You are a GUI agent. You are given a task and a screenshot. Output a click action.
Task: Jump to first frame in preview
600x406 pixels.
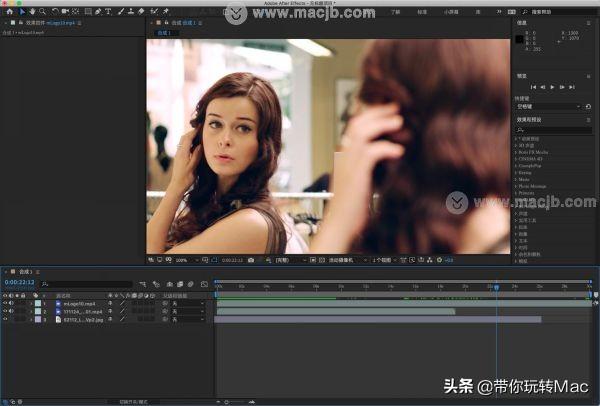point(533,87)
